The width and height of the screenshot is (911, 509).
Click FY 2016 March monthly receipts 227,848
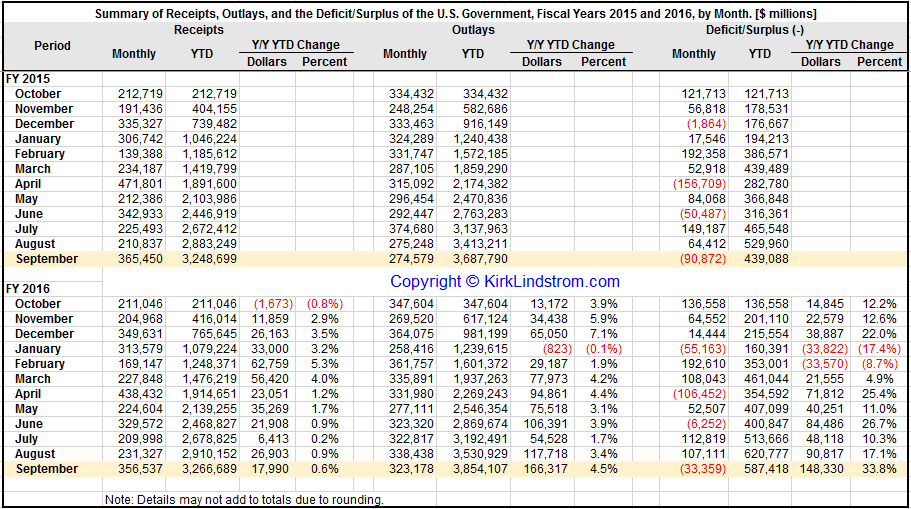(x=140, y=379)
